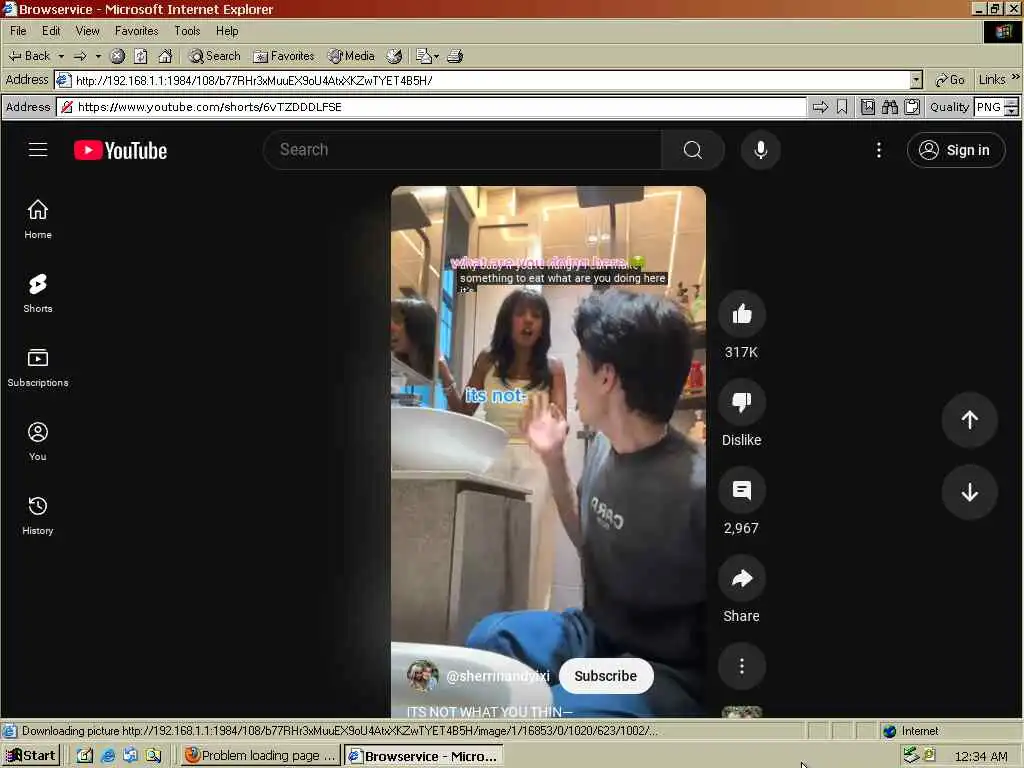Image resolution: width=1024 pixels, height=768 pixels.
Task: Click the Subscribe button
Action: 605,676
